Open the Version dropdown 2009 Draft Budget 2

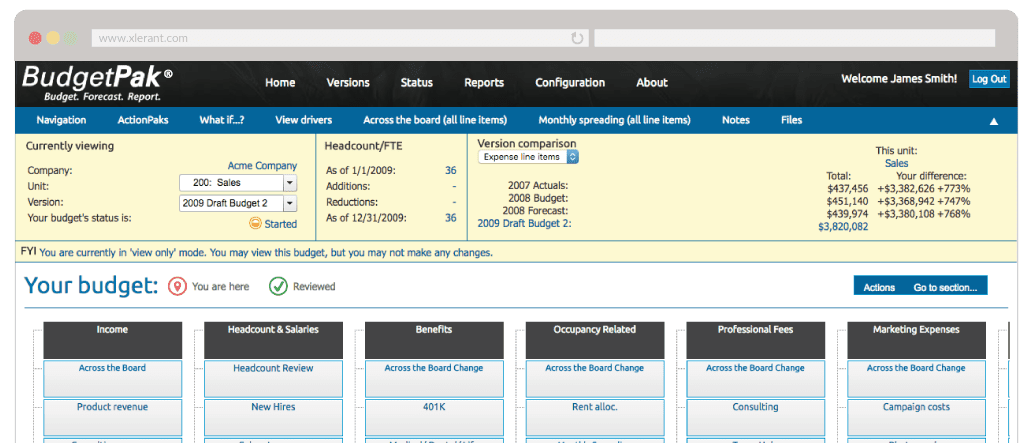coord(238,203)
